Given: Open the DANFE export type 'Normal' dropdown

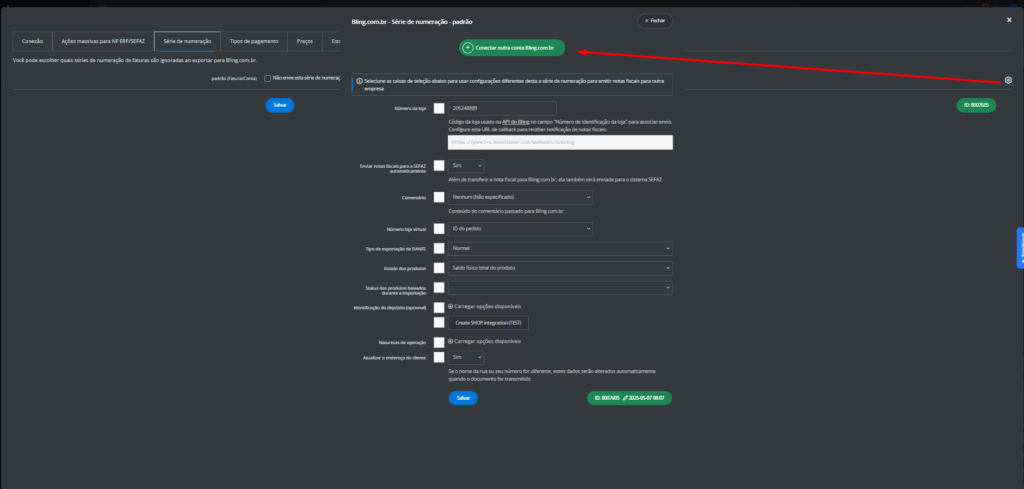Looking at the screenshot, I should click(560, 249).
